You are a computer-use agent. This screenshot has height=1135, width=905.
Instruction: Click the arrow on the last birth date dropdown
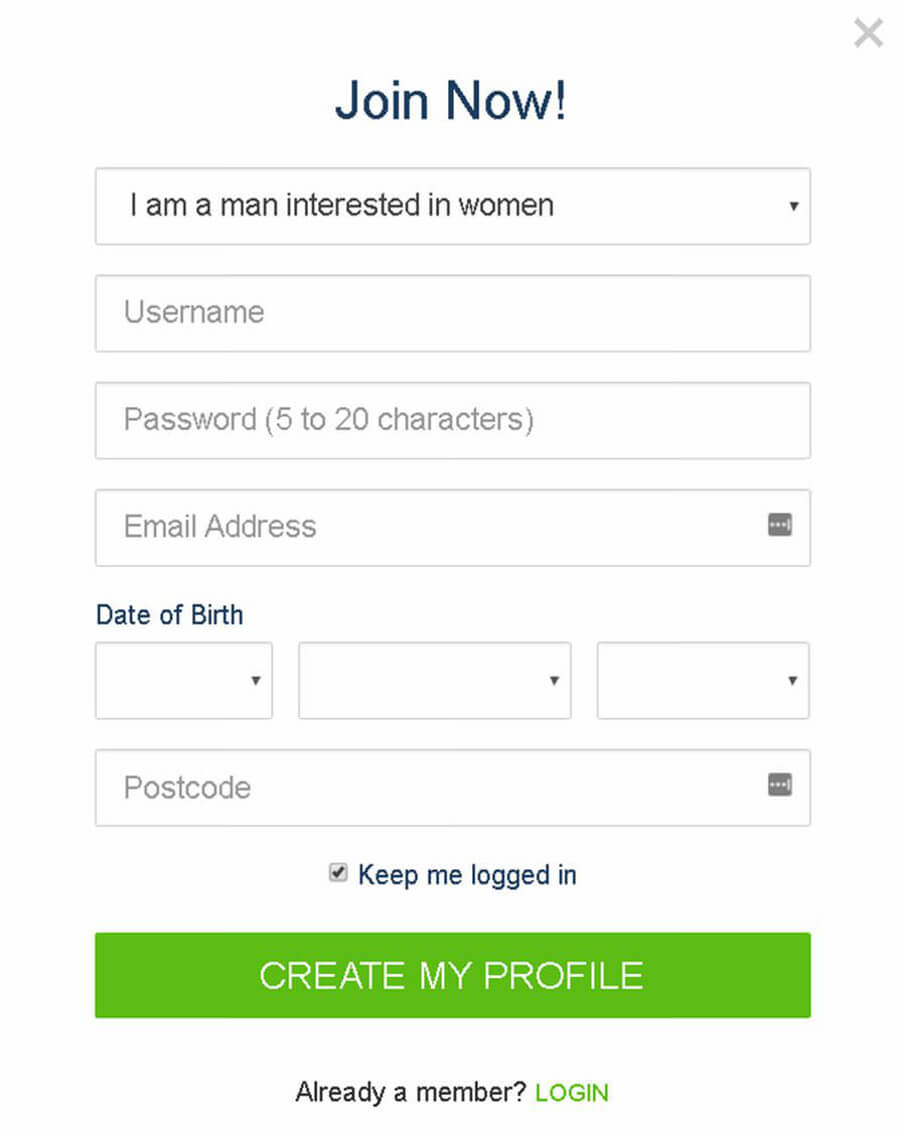click(792, 681)
